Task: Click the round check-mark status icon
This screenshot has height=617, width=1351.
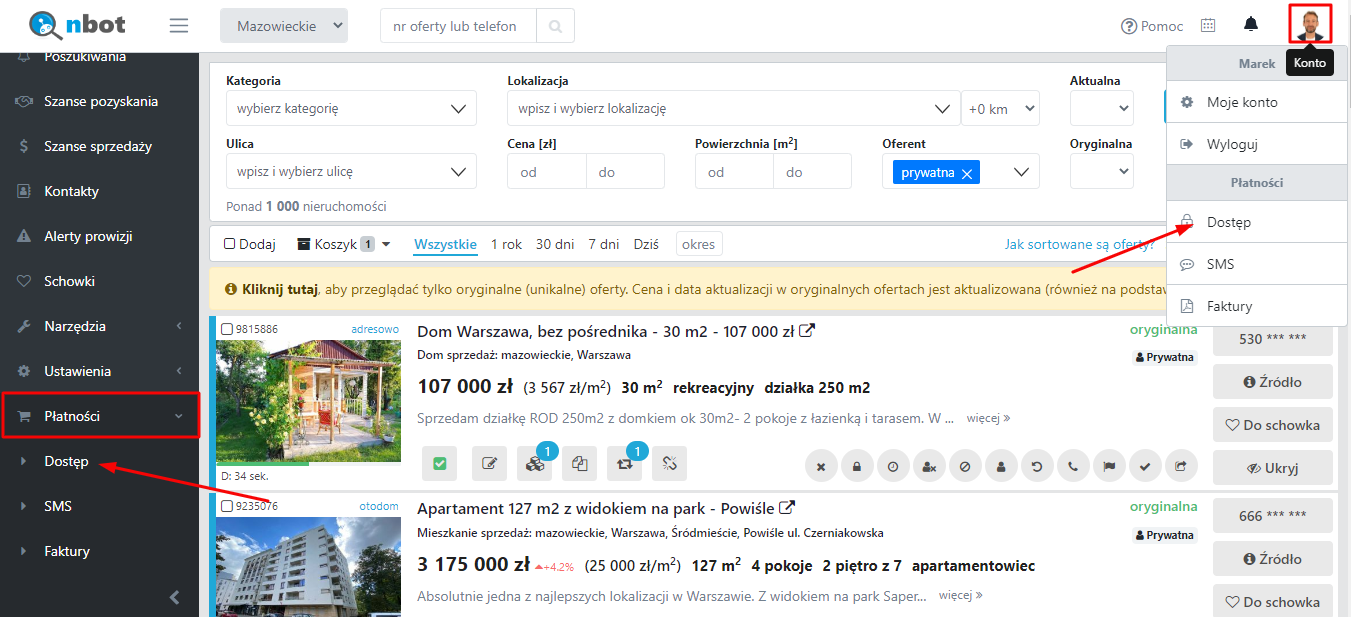Action: click(x=1145, y=466)
